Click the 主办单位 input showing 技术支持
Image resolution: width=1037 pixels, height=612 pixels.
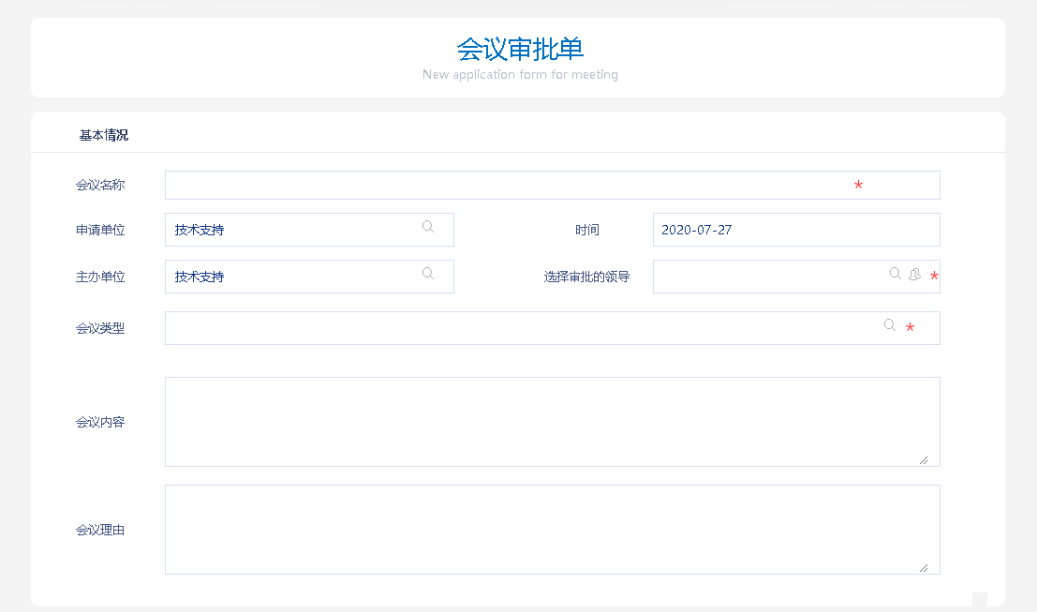(310, 277)
